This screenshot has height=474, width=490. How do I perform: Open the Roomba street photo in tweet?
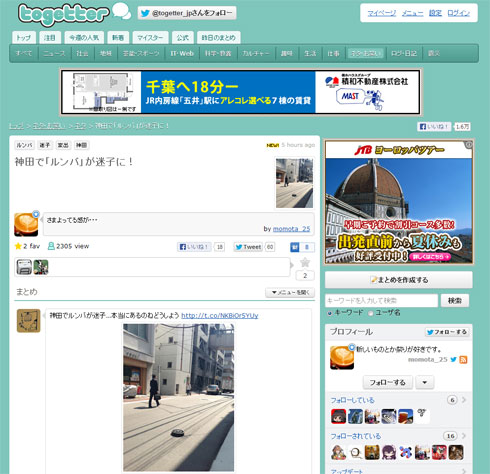click(x=178, y=397)
